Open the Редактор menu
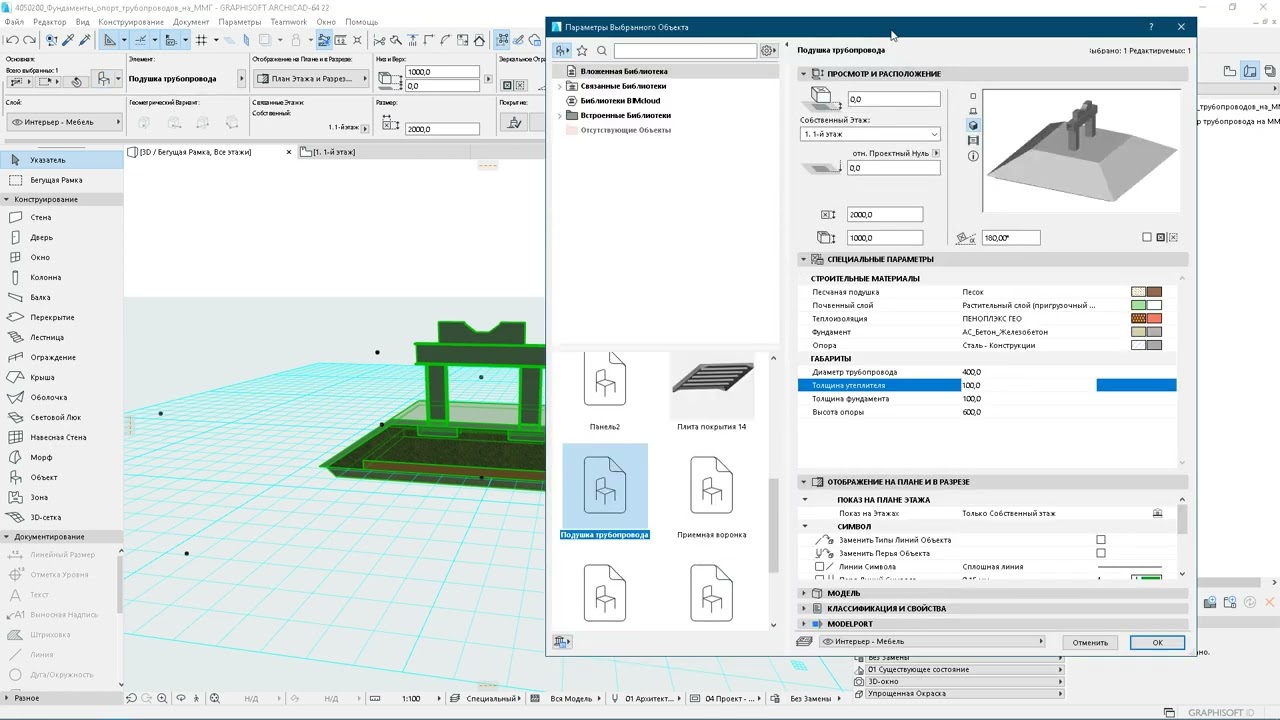The image size is (1280, 720). point(50,22)
